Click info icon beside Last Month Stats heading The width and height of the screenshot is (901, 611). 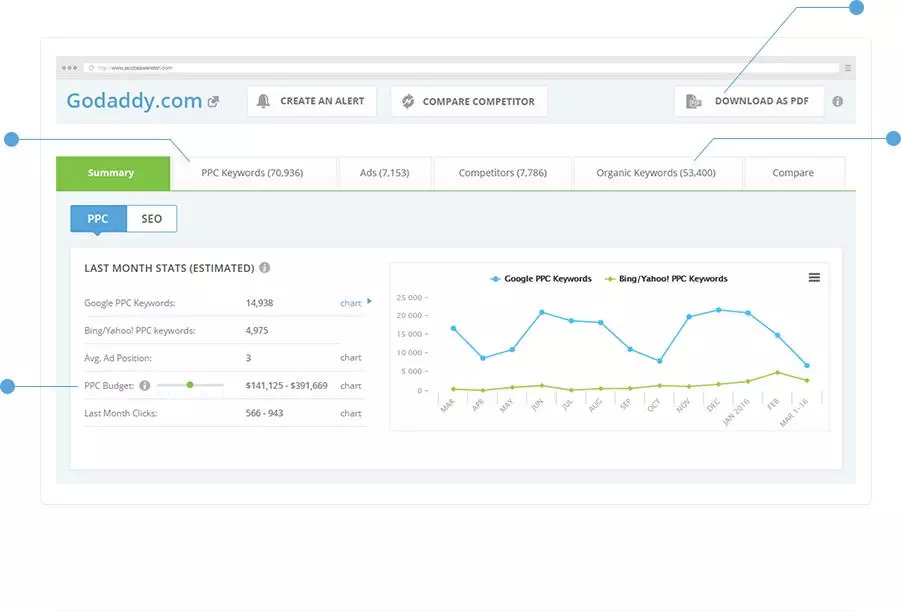(x=265, y=268)
